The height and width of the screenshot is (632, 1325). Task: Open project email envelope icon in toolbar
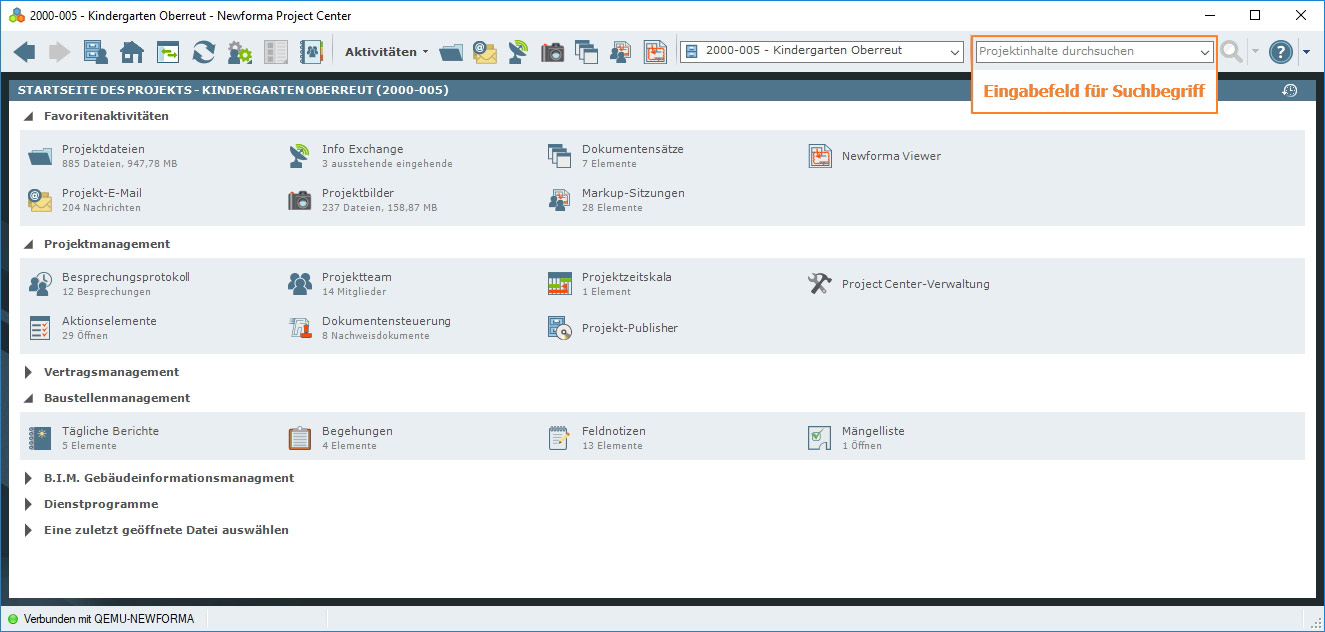485,52
